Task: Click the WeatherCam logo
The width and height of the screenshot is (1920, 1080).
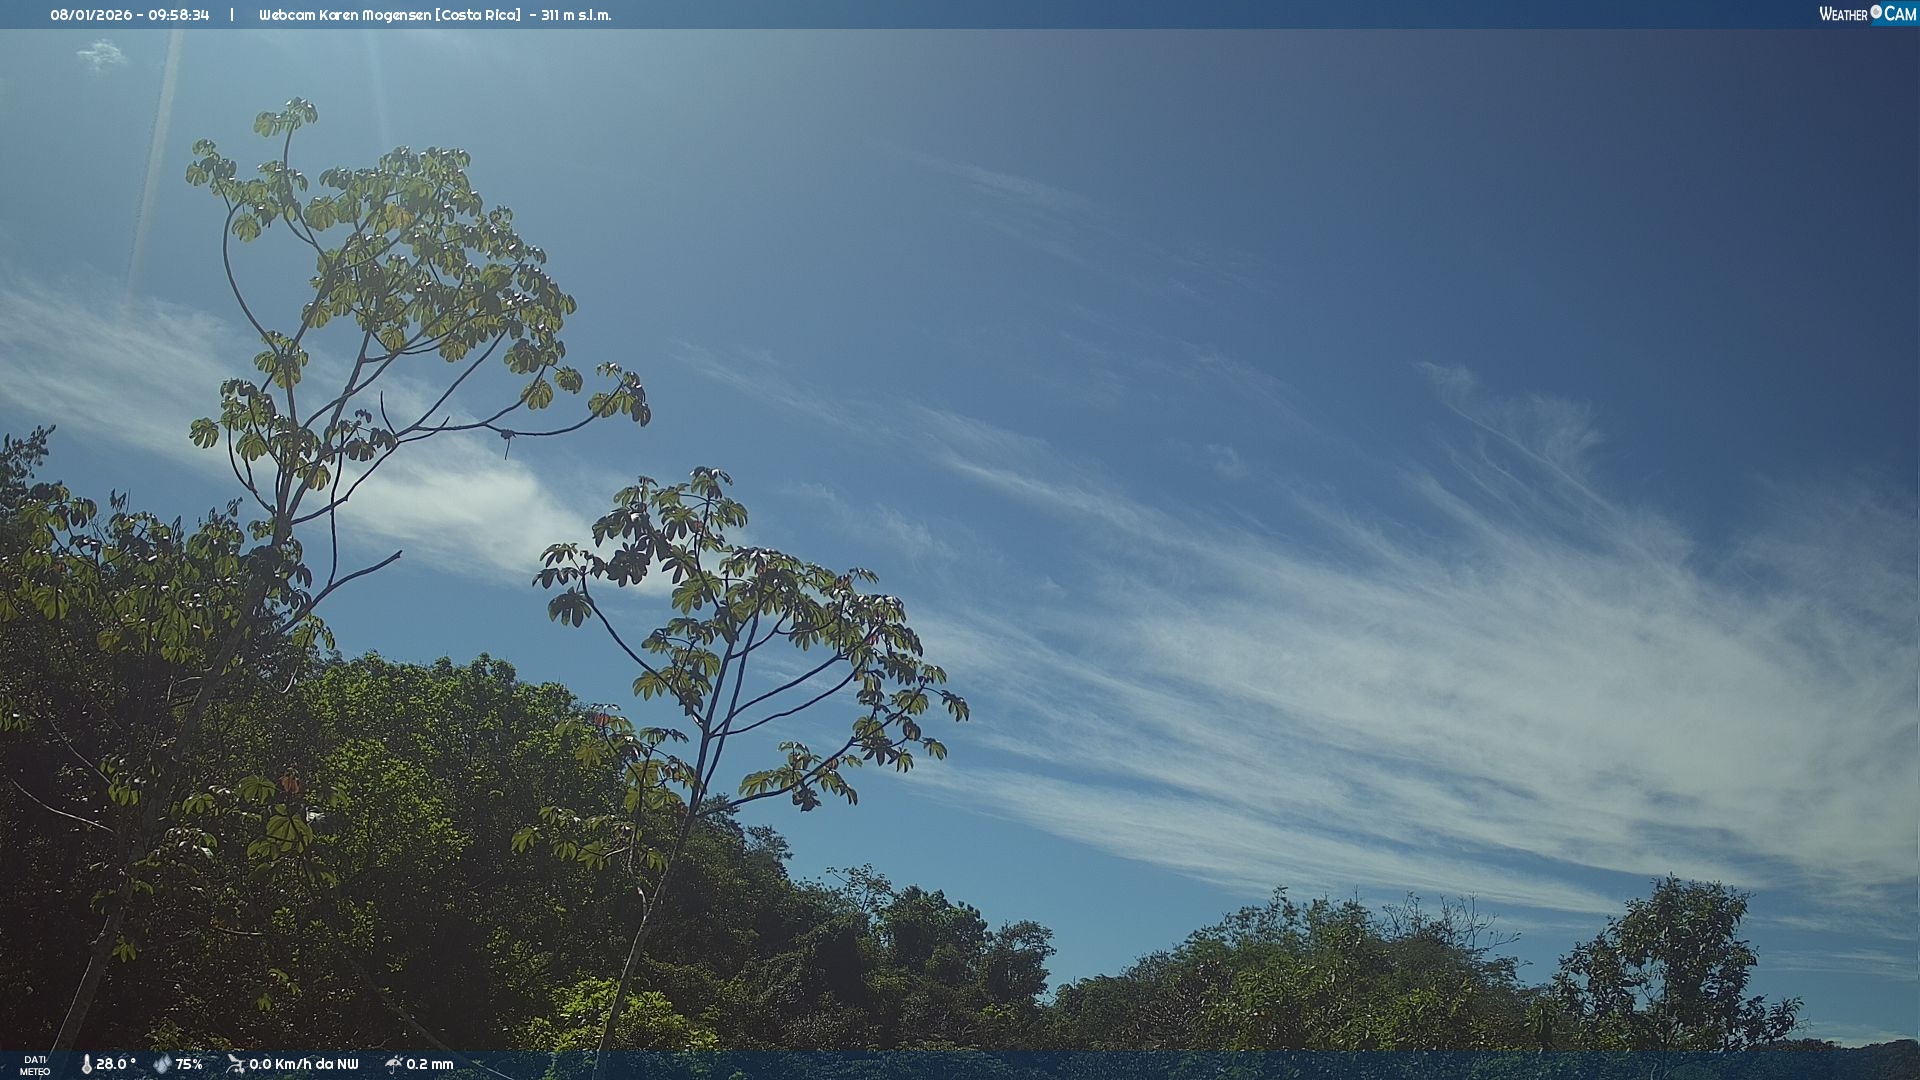Action: 1867,14
